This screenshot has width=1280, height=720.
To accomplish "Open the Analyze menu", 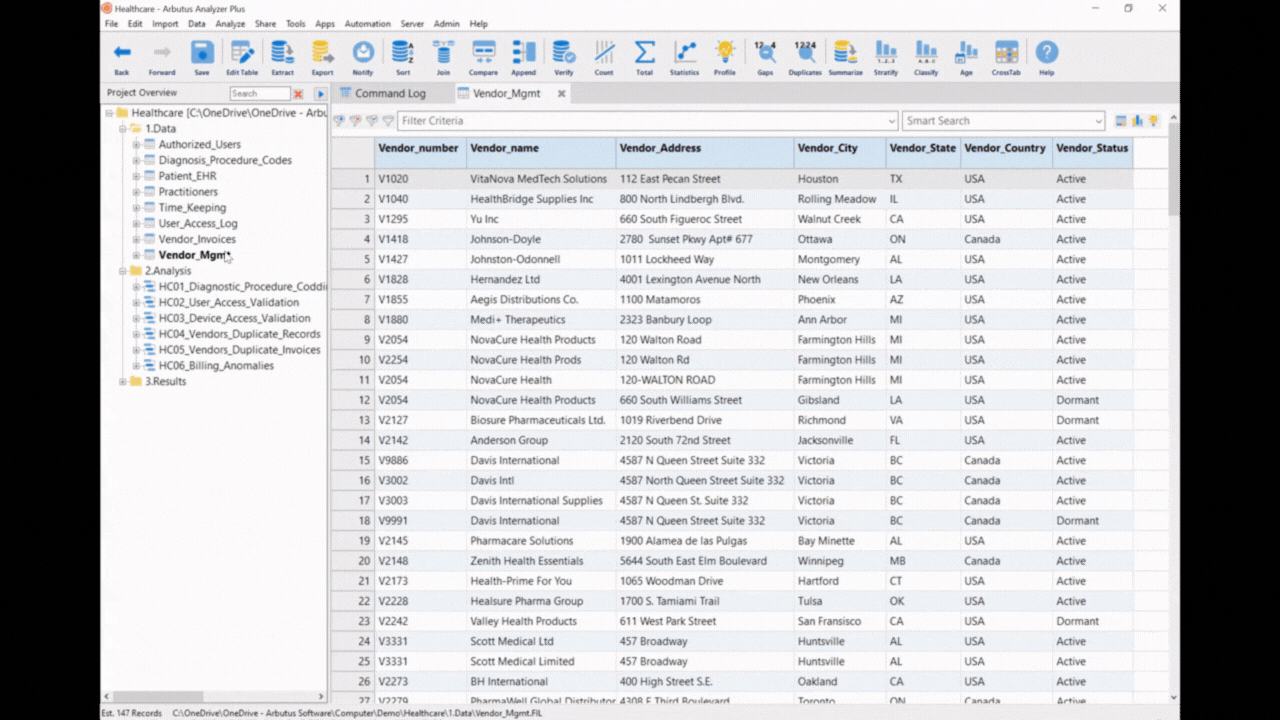I will click(230, 23).
